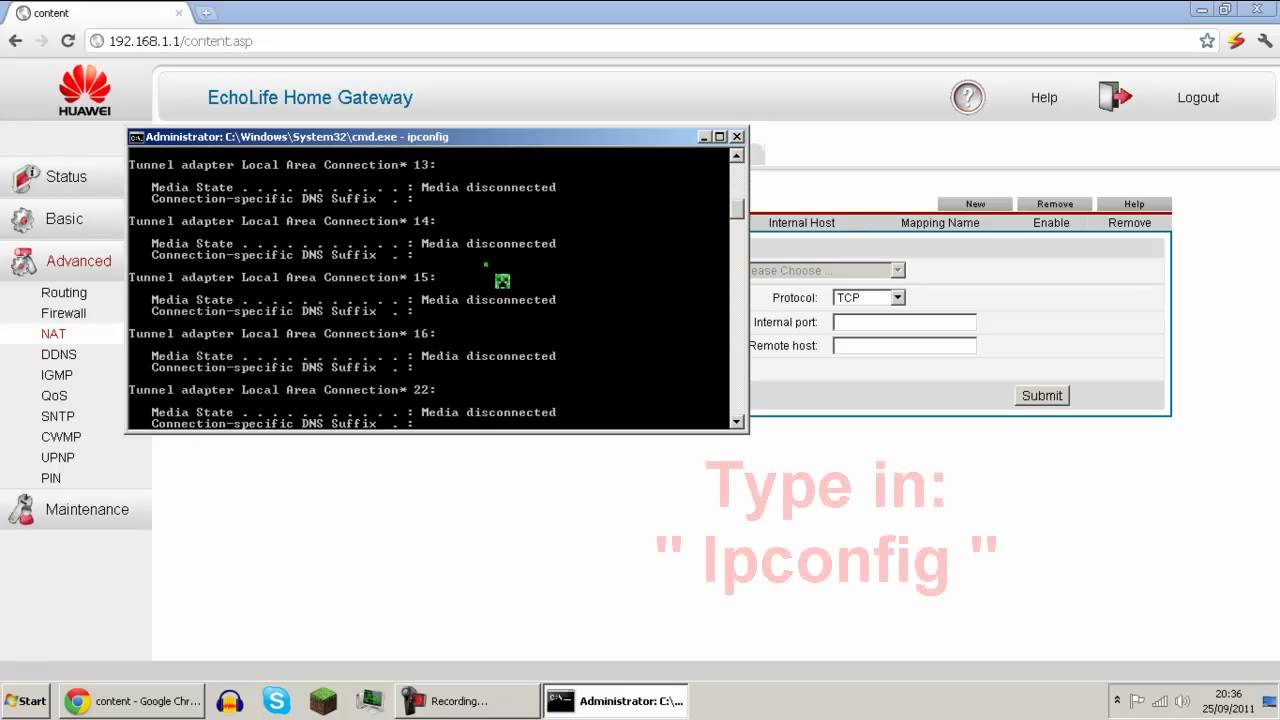The width and height of the screenshot is (1280, 720).
Task: Click the browser Back arrow
Action: point(15,41)
